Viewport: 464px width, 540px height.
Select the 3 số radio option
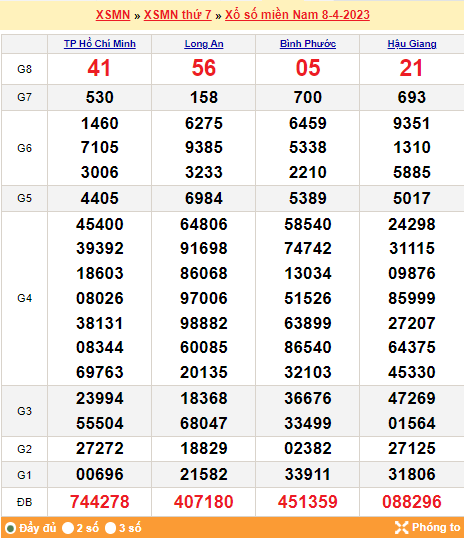pos(111,528)
